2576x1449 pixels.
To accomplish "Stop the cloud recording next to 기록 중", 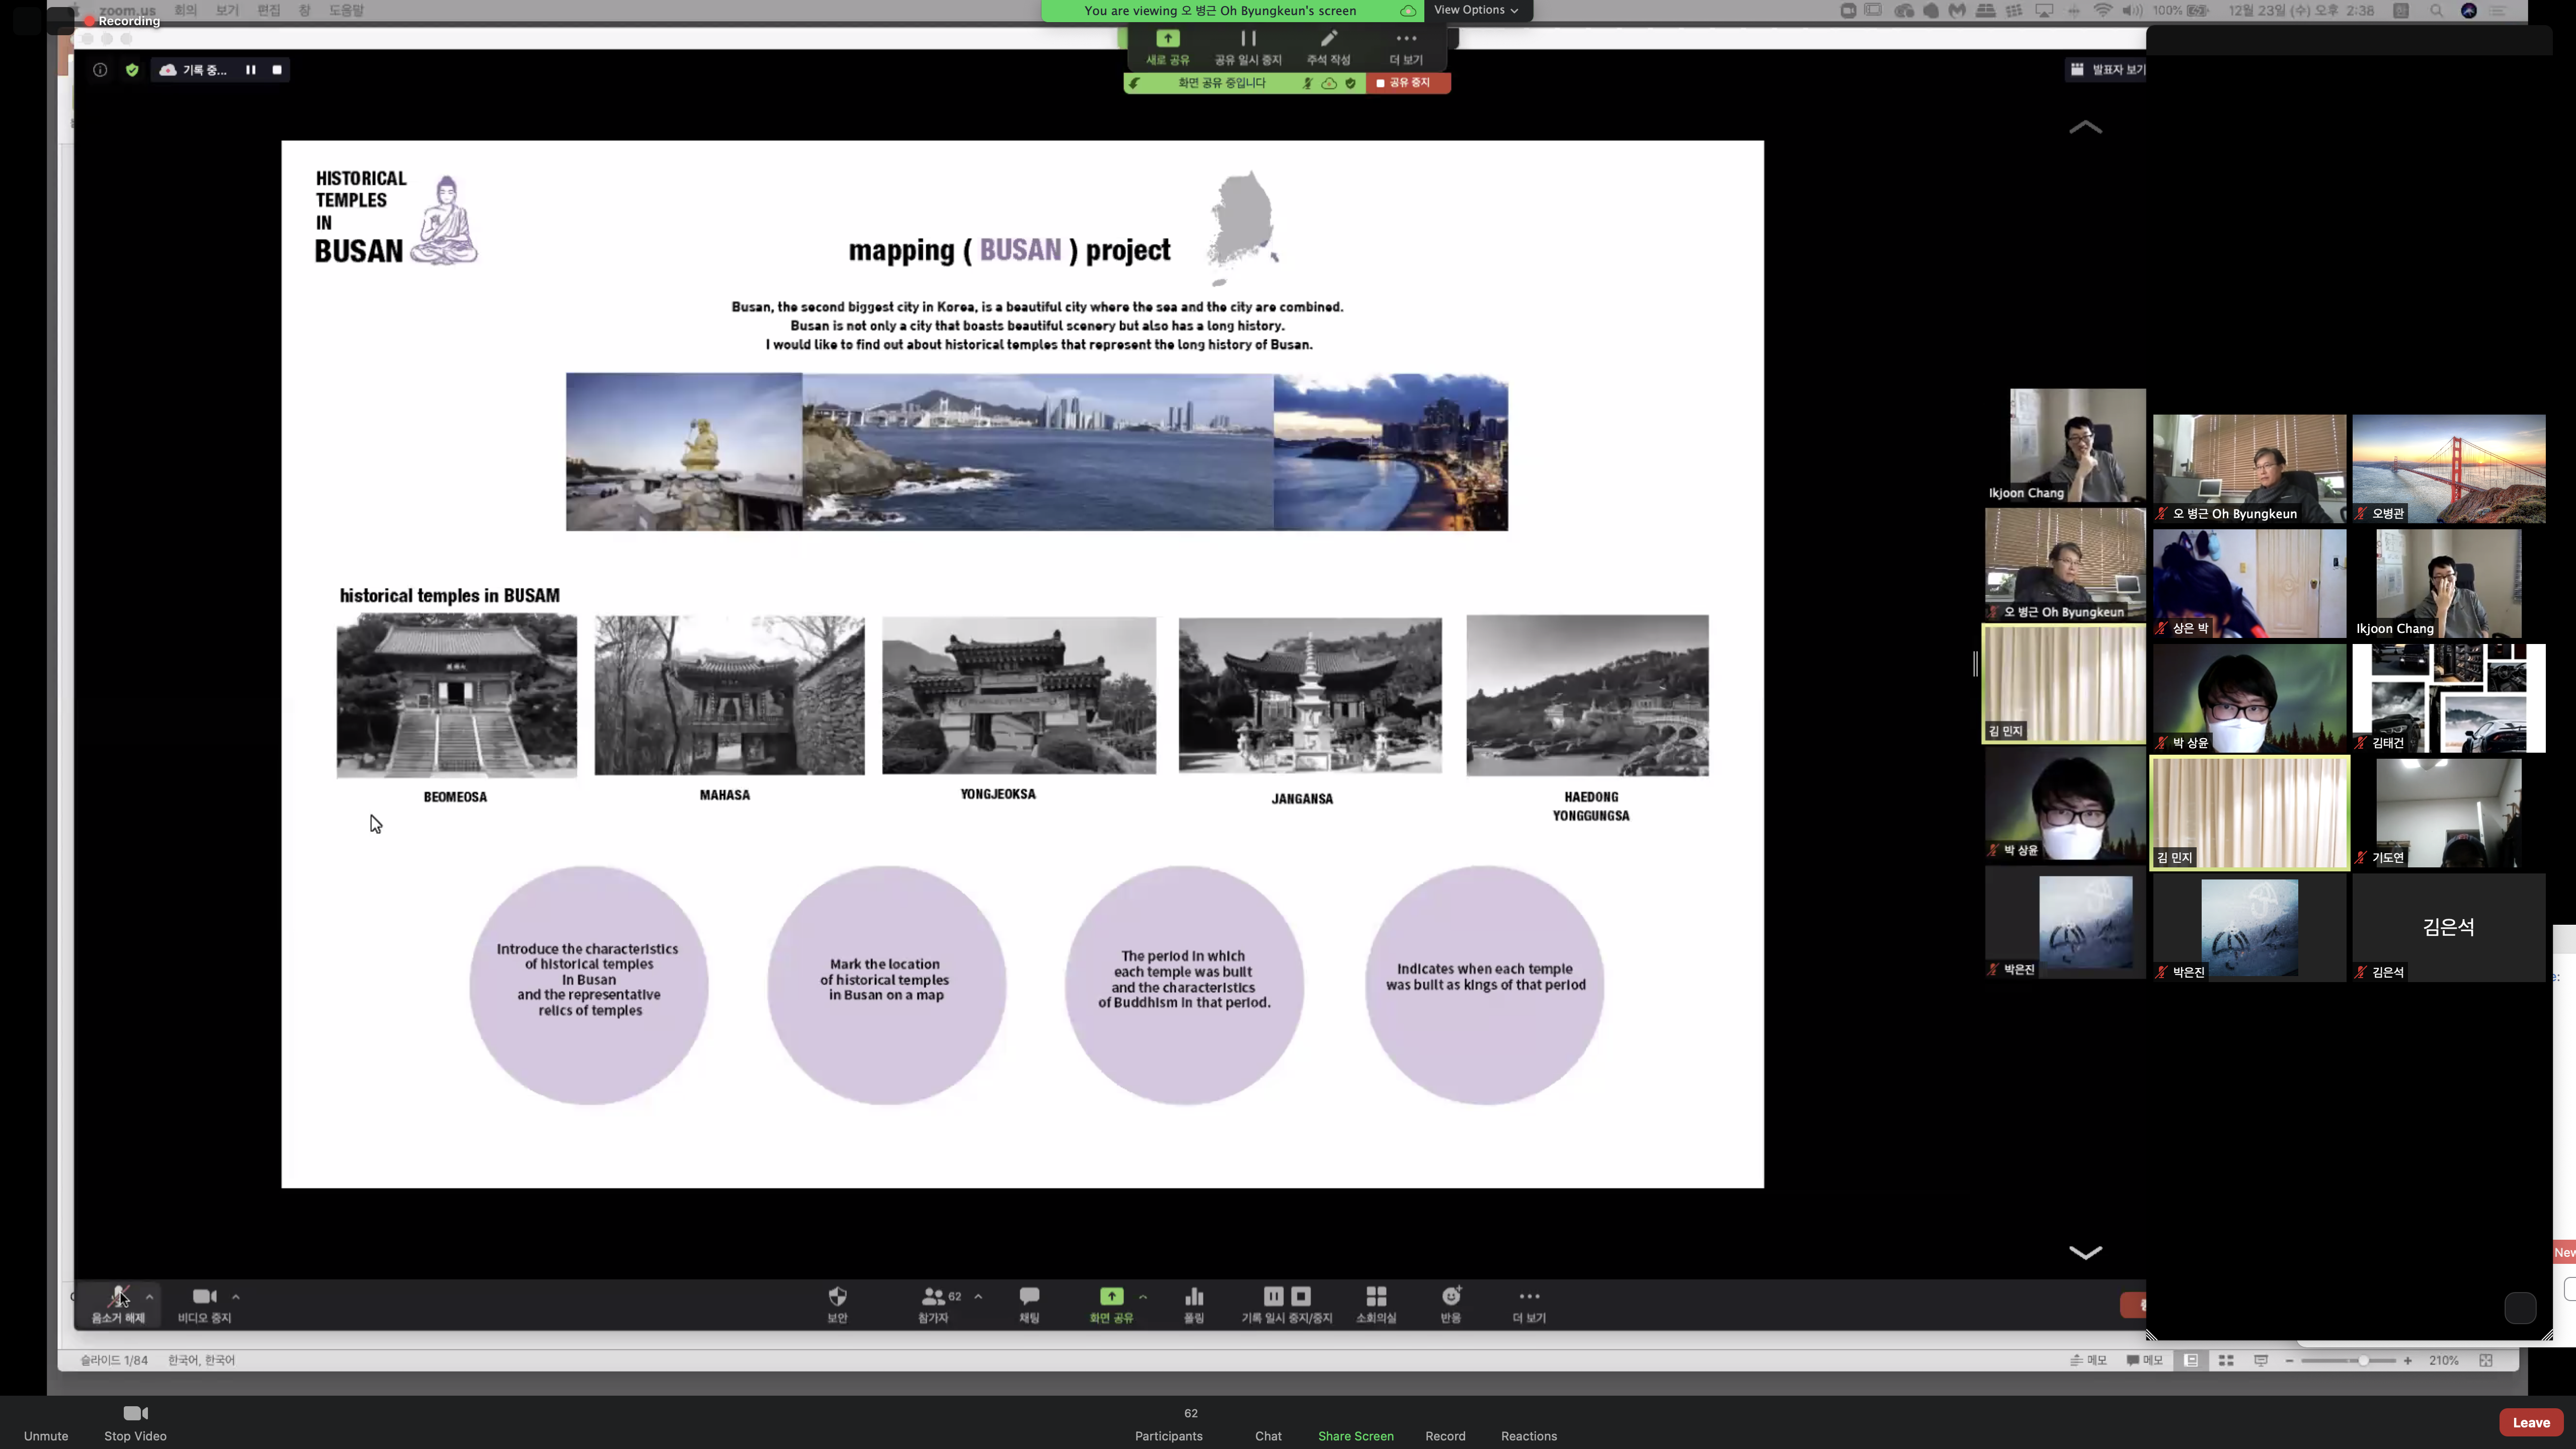I will click(x=277, y=70).
